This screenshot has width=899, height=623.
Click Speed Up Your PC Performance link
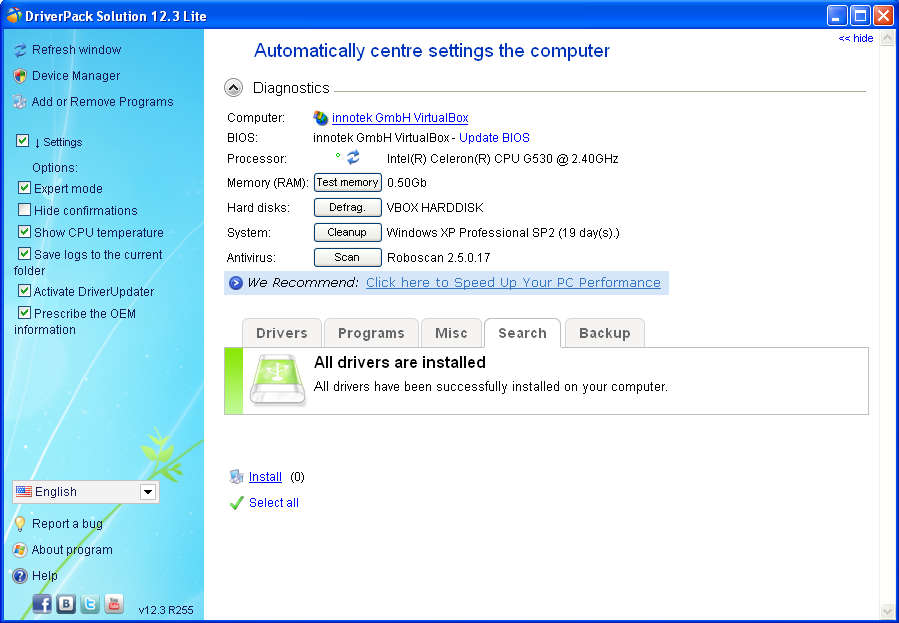(x=513, y=283)
